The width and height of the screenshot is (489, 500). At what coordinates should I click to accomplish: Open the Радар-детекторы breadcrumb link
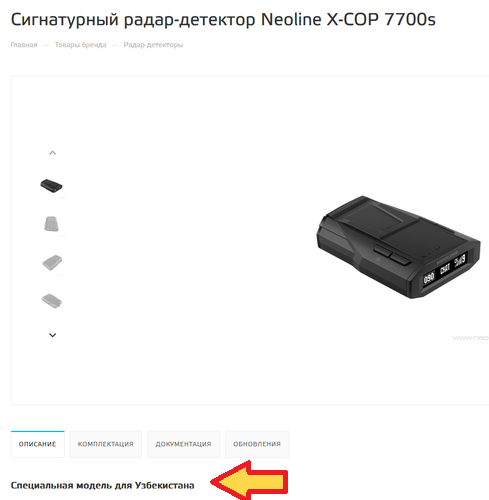point(153,45)
